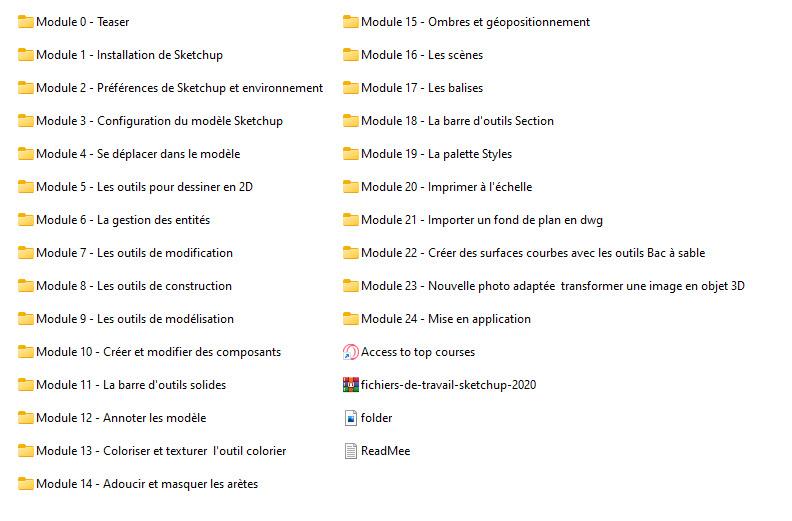Click the file name 'folder'
Screen dimensions: 792x521
click(376, 418)
